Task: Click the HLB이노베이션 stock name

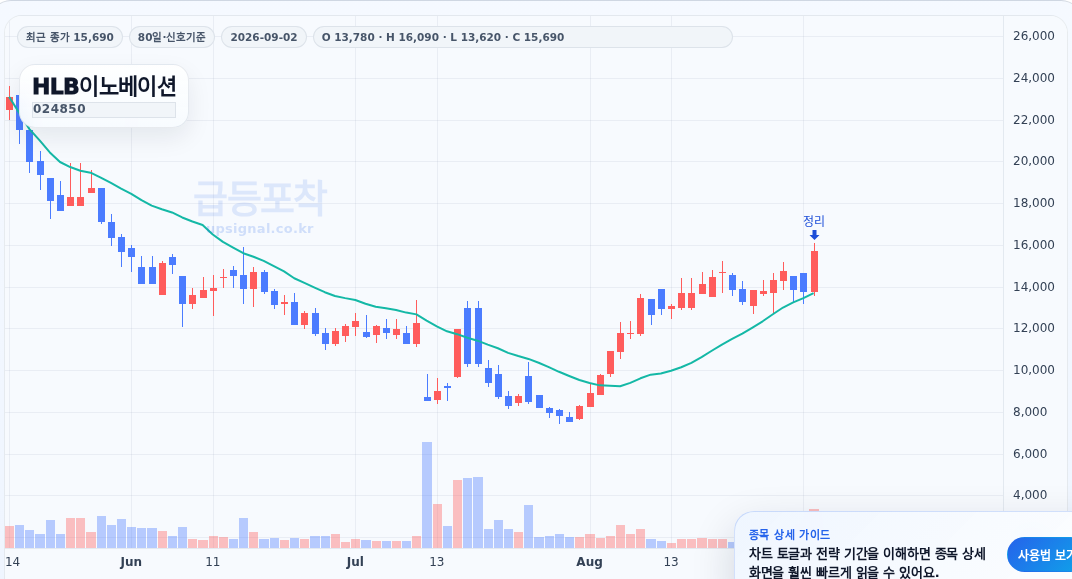Action: pos(105,85)
